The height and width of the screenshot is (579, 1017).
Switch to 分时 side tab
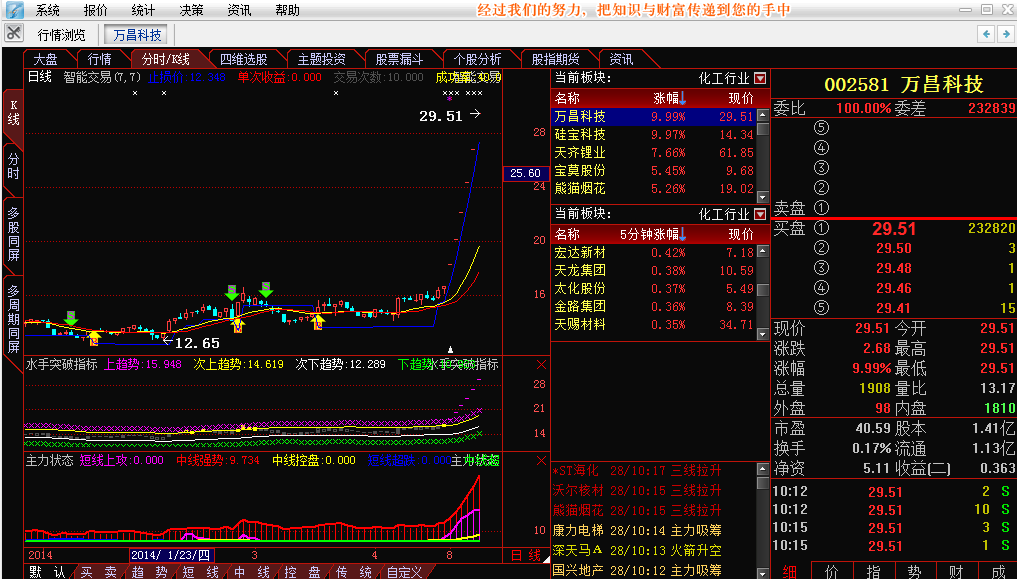[x=13, y=166]
